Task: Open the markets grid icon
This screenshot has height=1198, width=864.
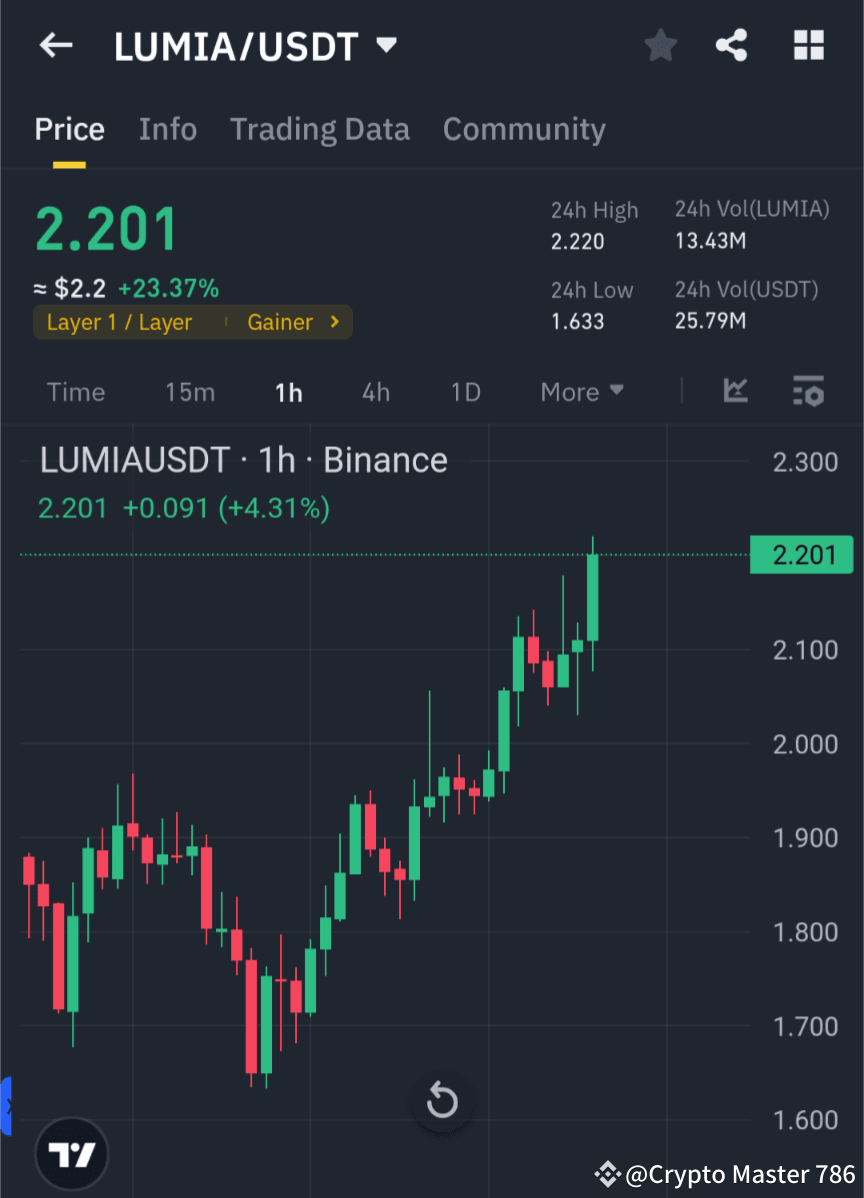Action: [808, 44]
